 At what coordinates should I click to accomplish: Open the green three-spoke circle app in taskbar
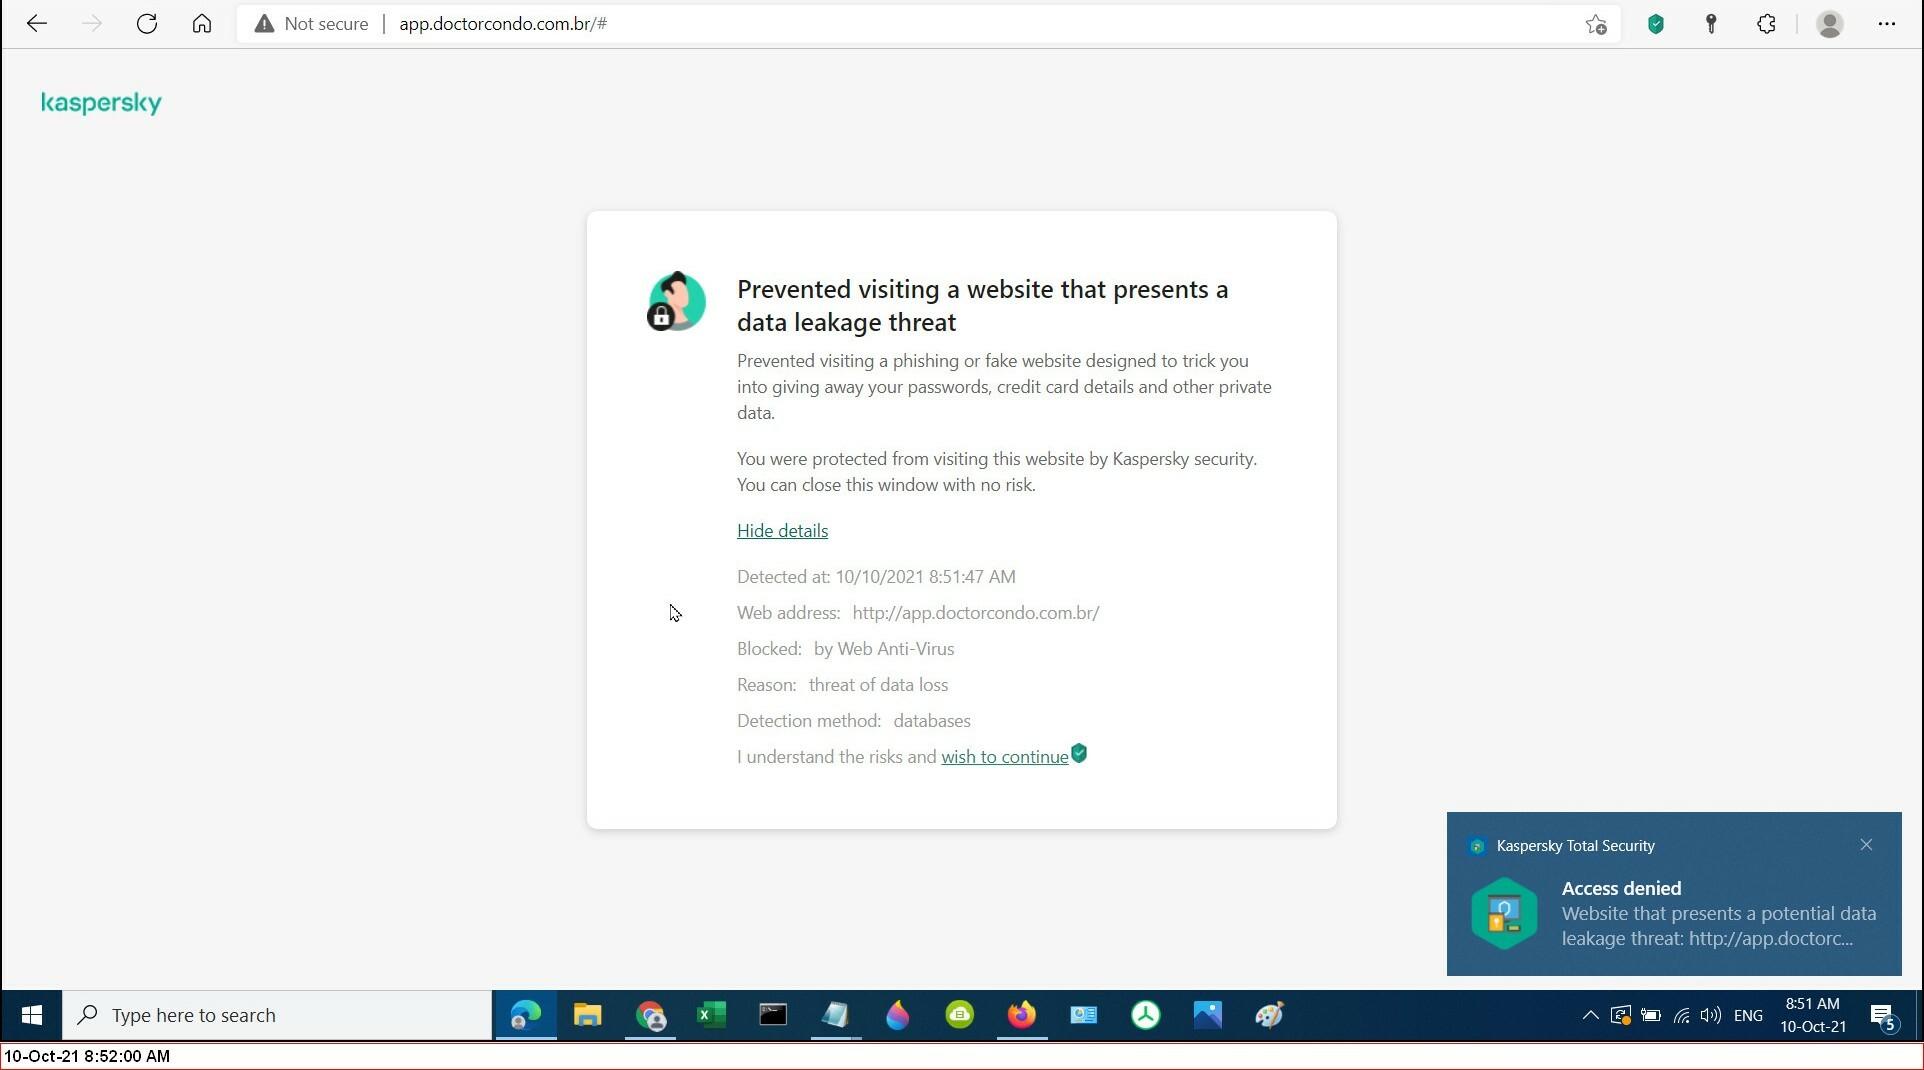(x=1146, y=1016)
